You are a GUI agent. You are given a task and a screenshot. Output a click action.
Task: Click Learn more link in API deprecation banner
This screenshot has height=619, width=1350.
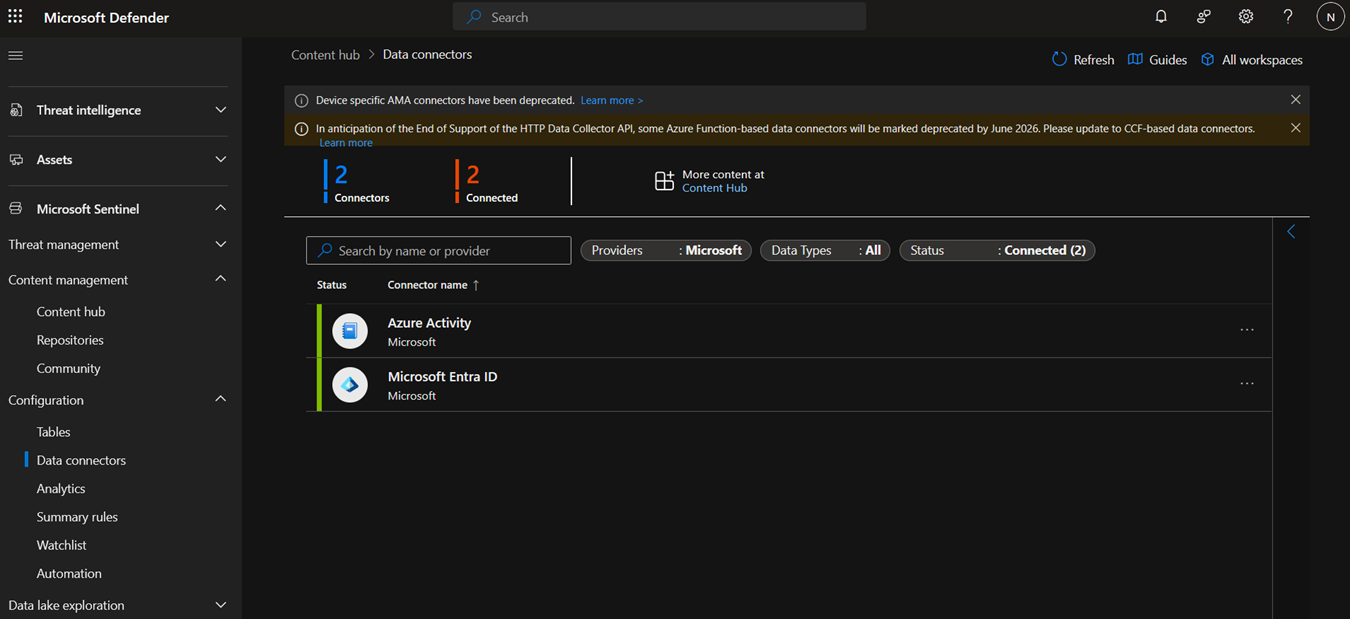pos(346,143)
